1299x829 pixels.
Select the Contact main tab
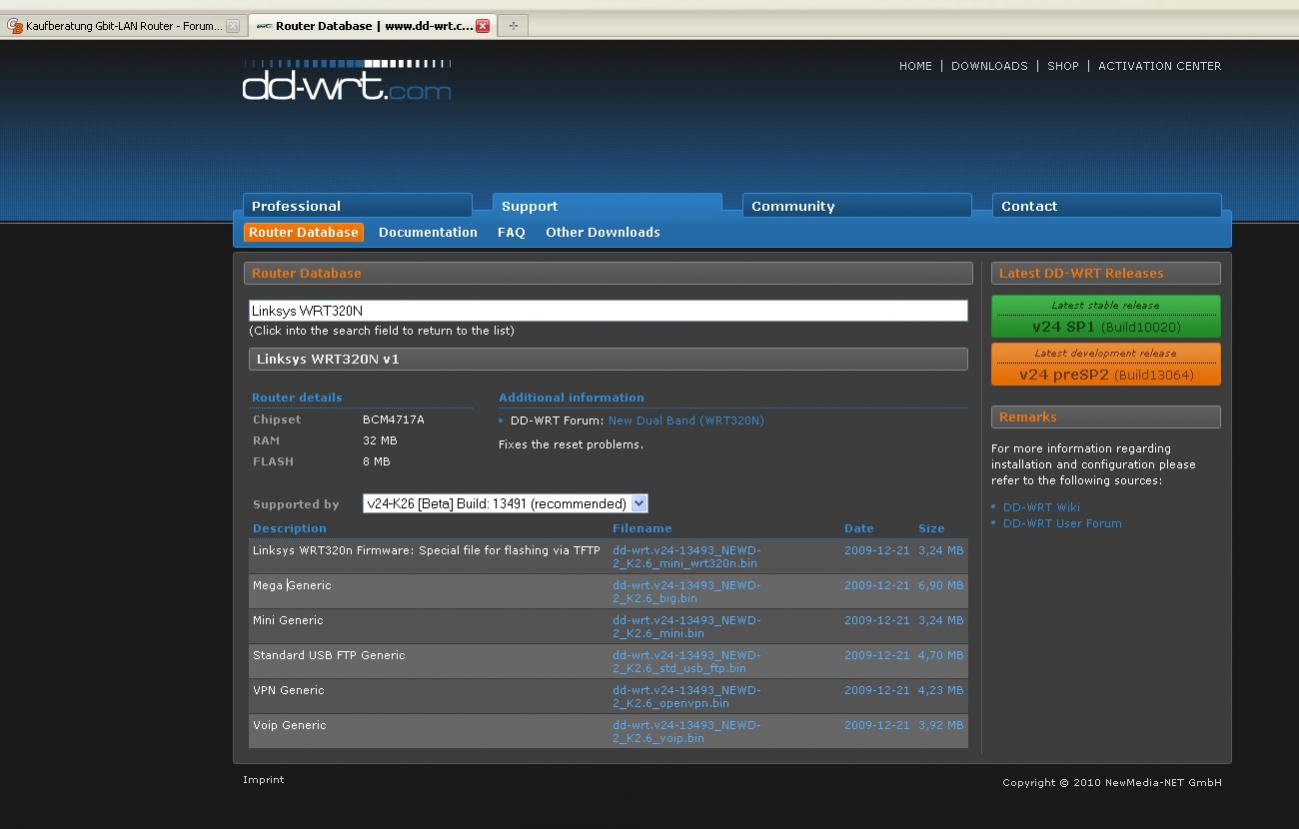pos(1107,206)
